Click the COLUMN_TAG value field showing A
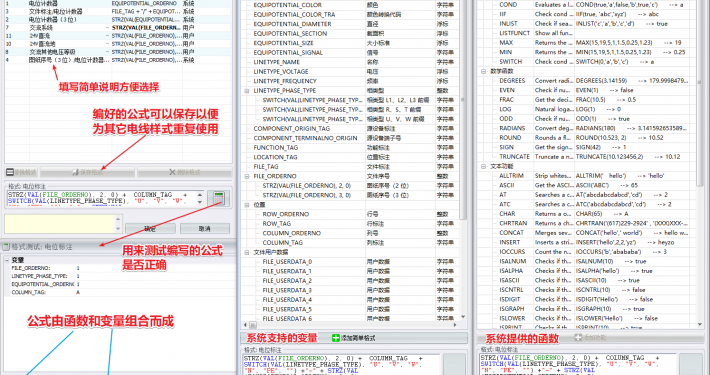The height and width of the screenshot is (375, 710). [x=154, y=293]
